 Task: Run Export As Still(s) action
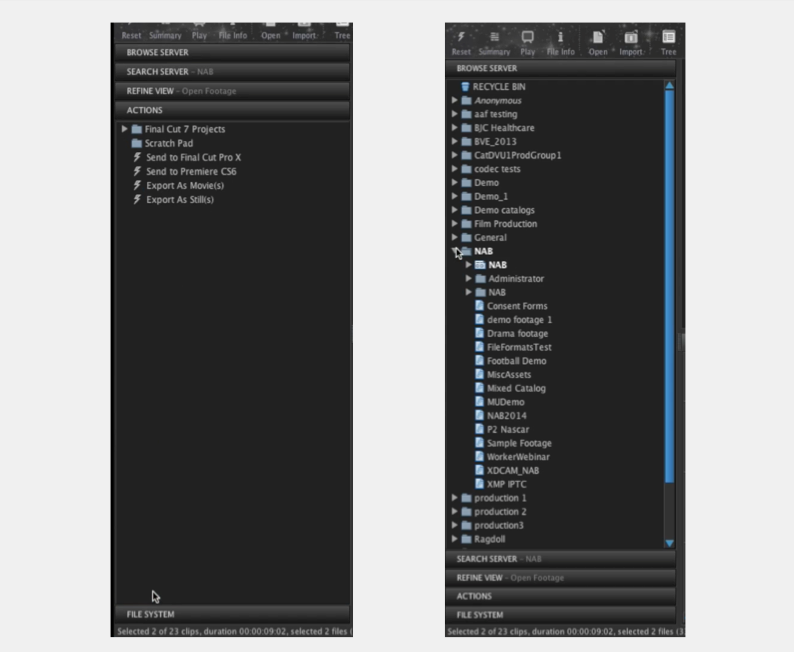[x=173, y=200]
